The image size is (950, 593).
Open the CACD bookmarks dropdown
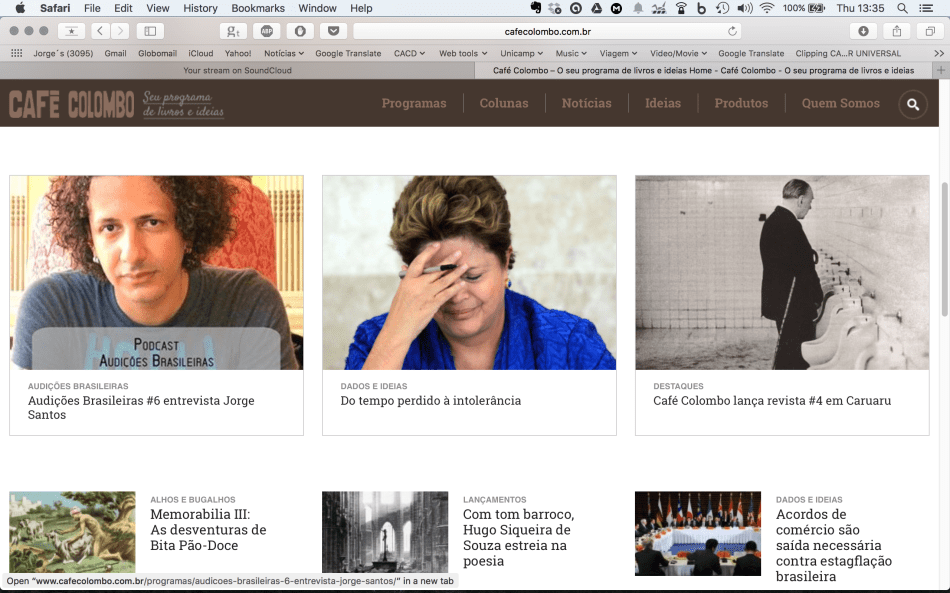(408, 53)
